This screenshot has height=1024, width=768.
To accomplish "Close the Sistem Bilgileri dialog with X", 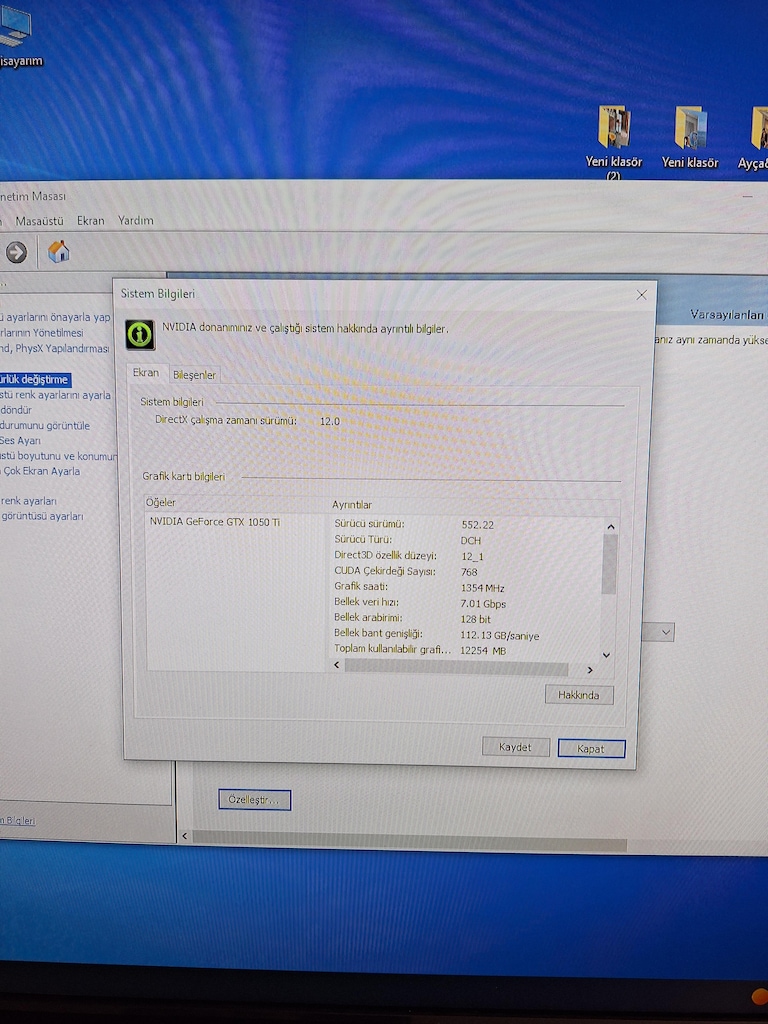I will click(x=641, y=295).
